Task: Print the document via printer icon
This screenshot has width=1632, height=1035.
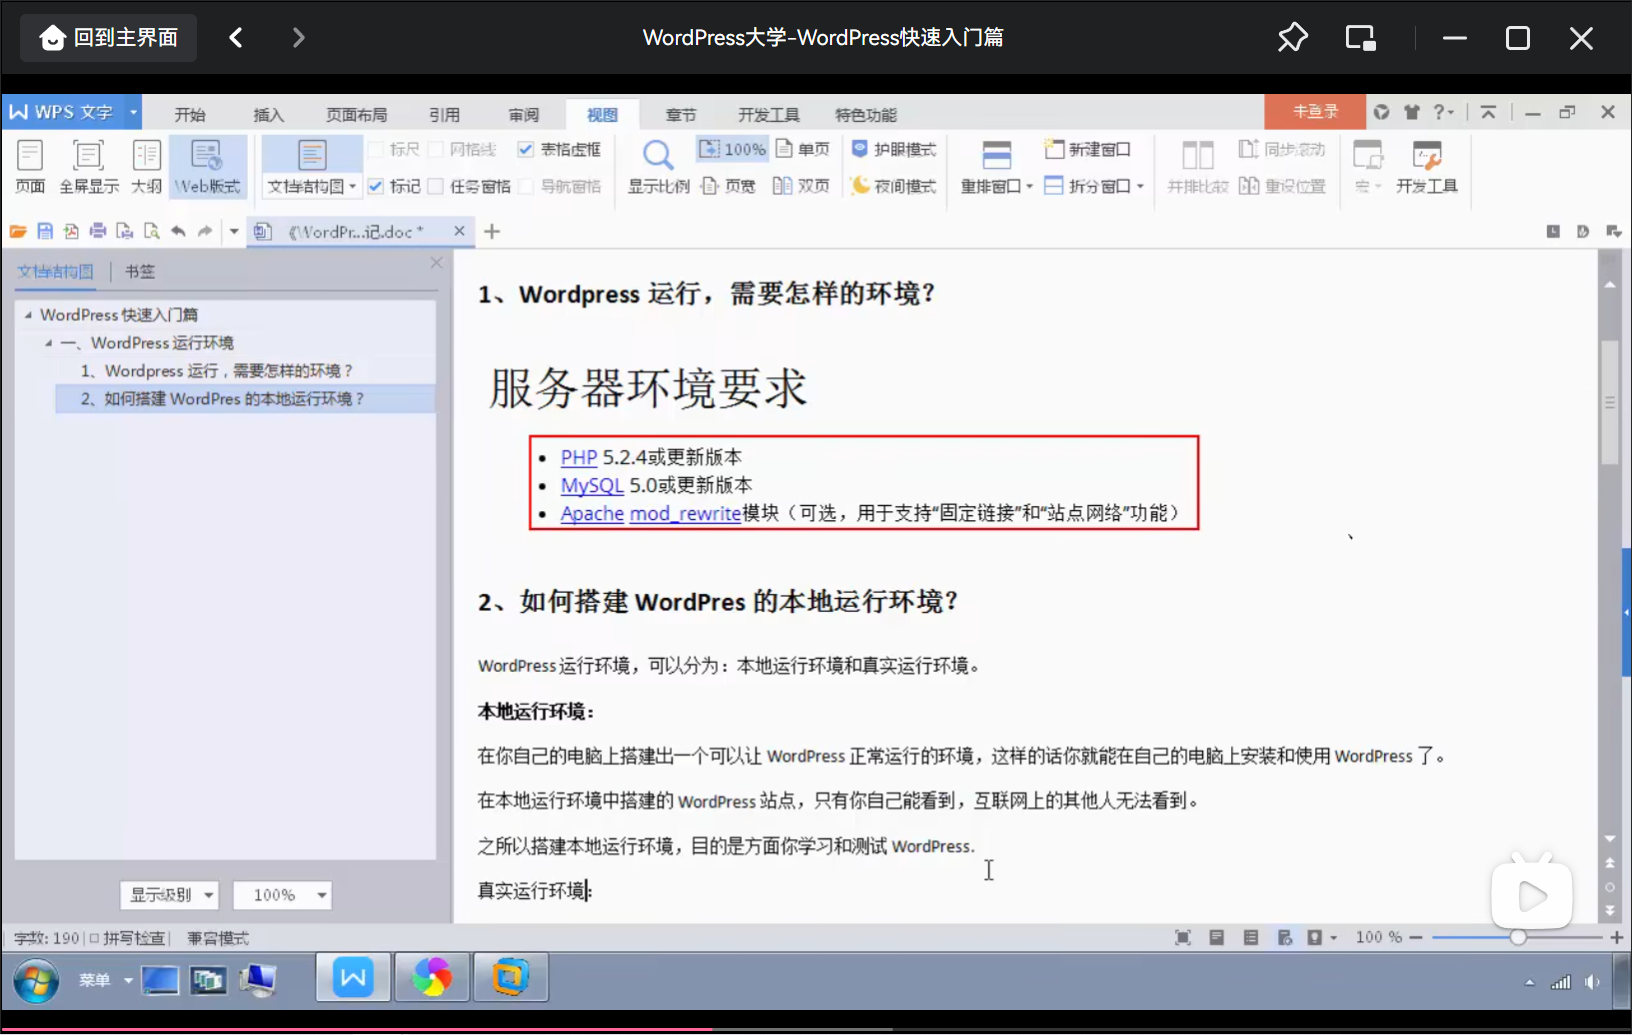Action: click(98, 231)
